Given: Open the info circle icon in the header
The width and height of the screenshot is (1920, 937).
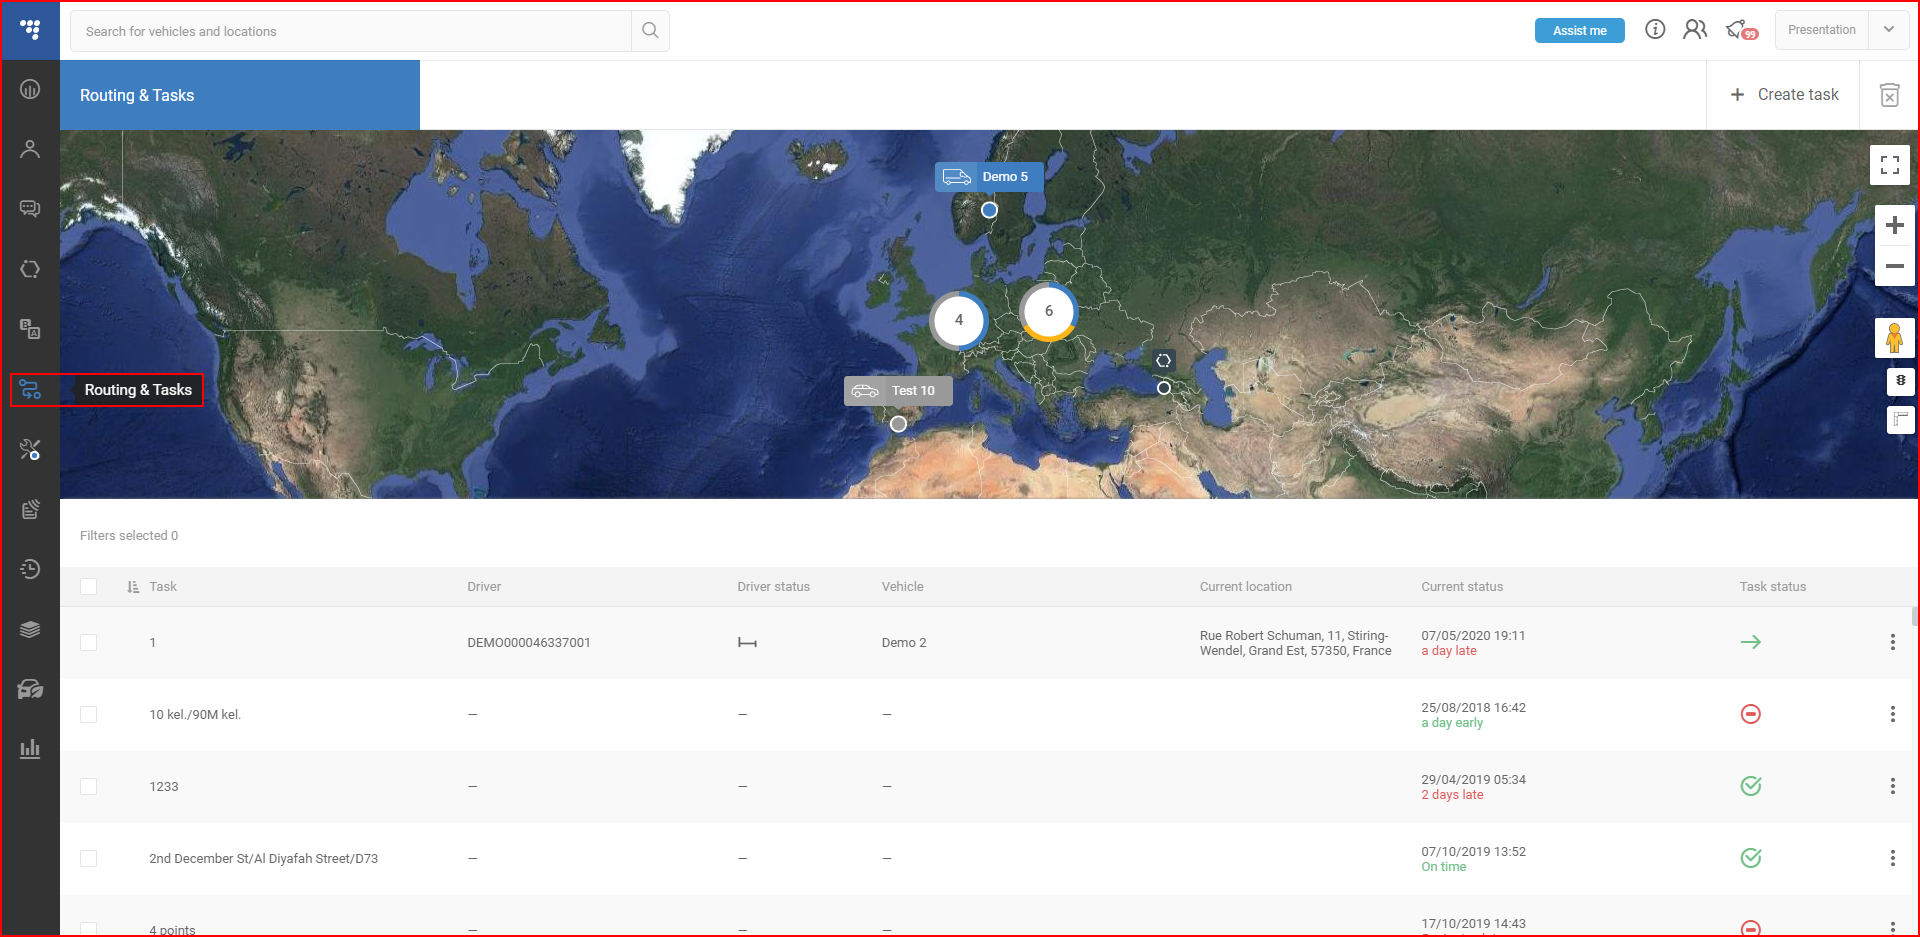Looking at the screenshot, I should click(1655, 30).
